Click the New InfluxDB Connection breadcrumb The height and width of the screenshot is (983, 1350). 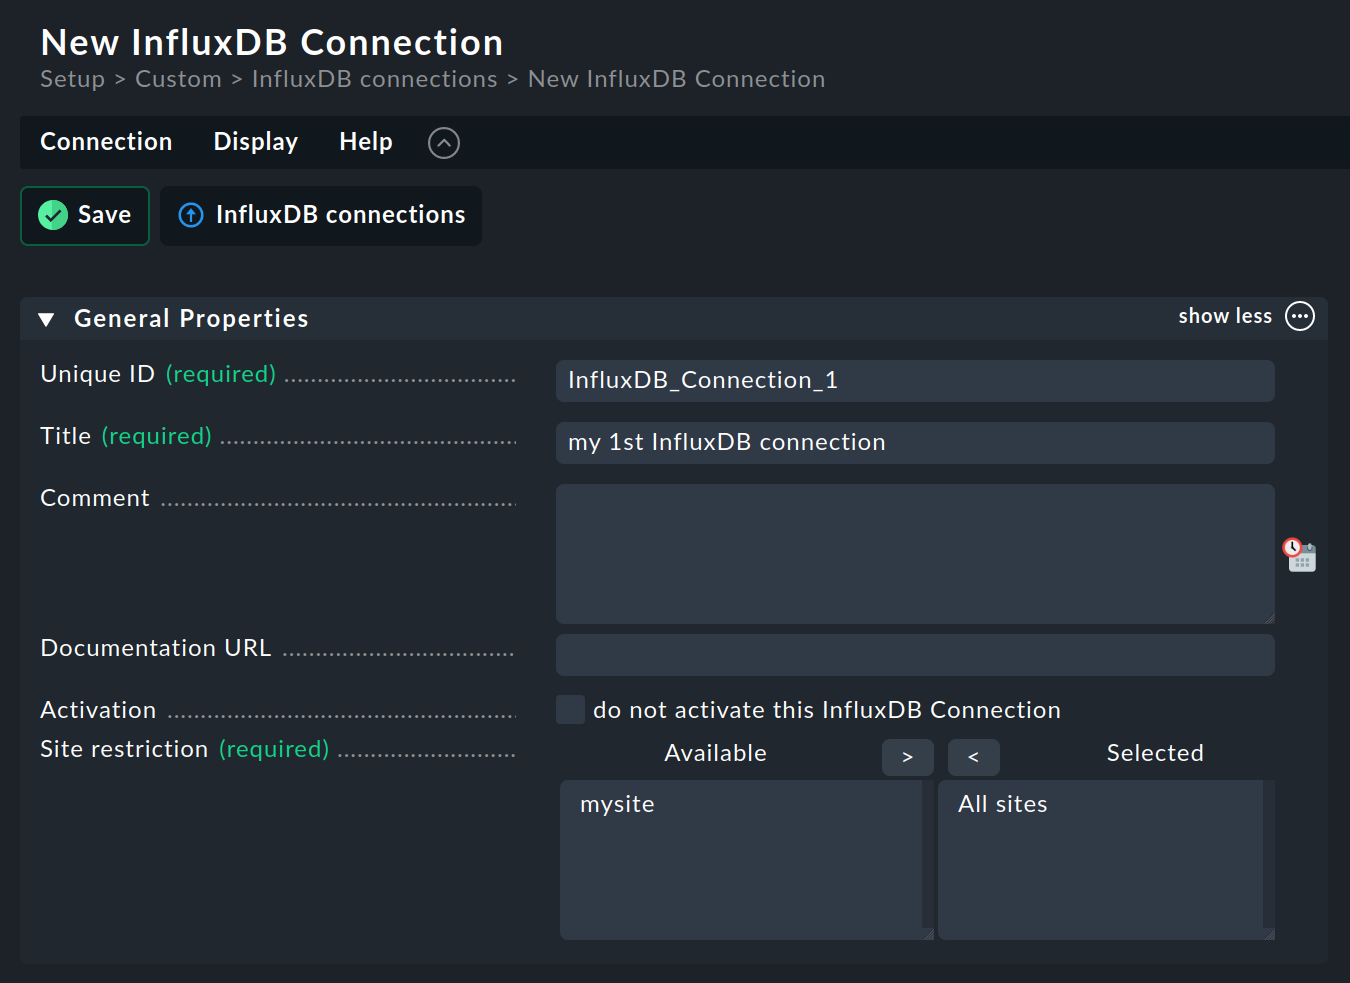click(677, 79)
